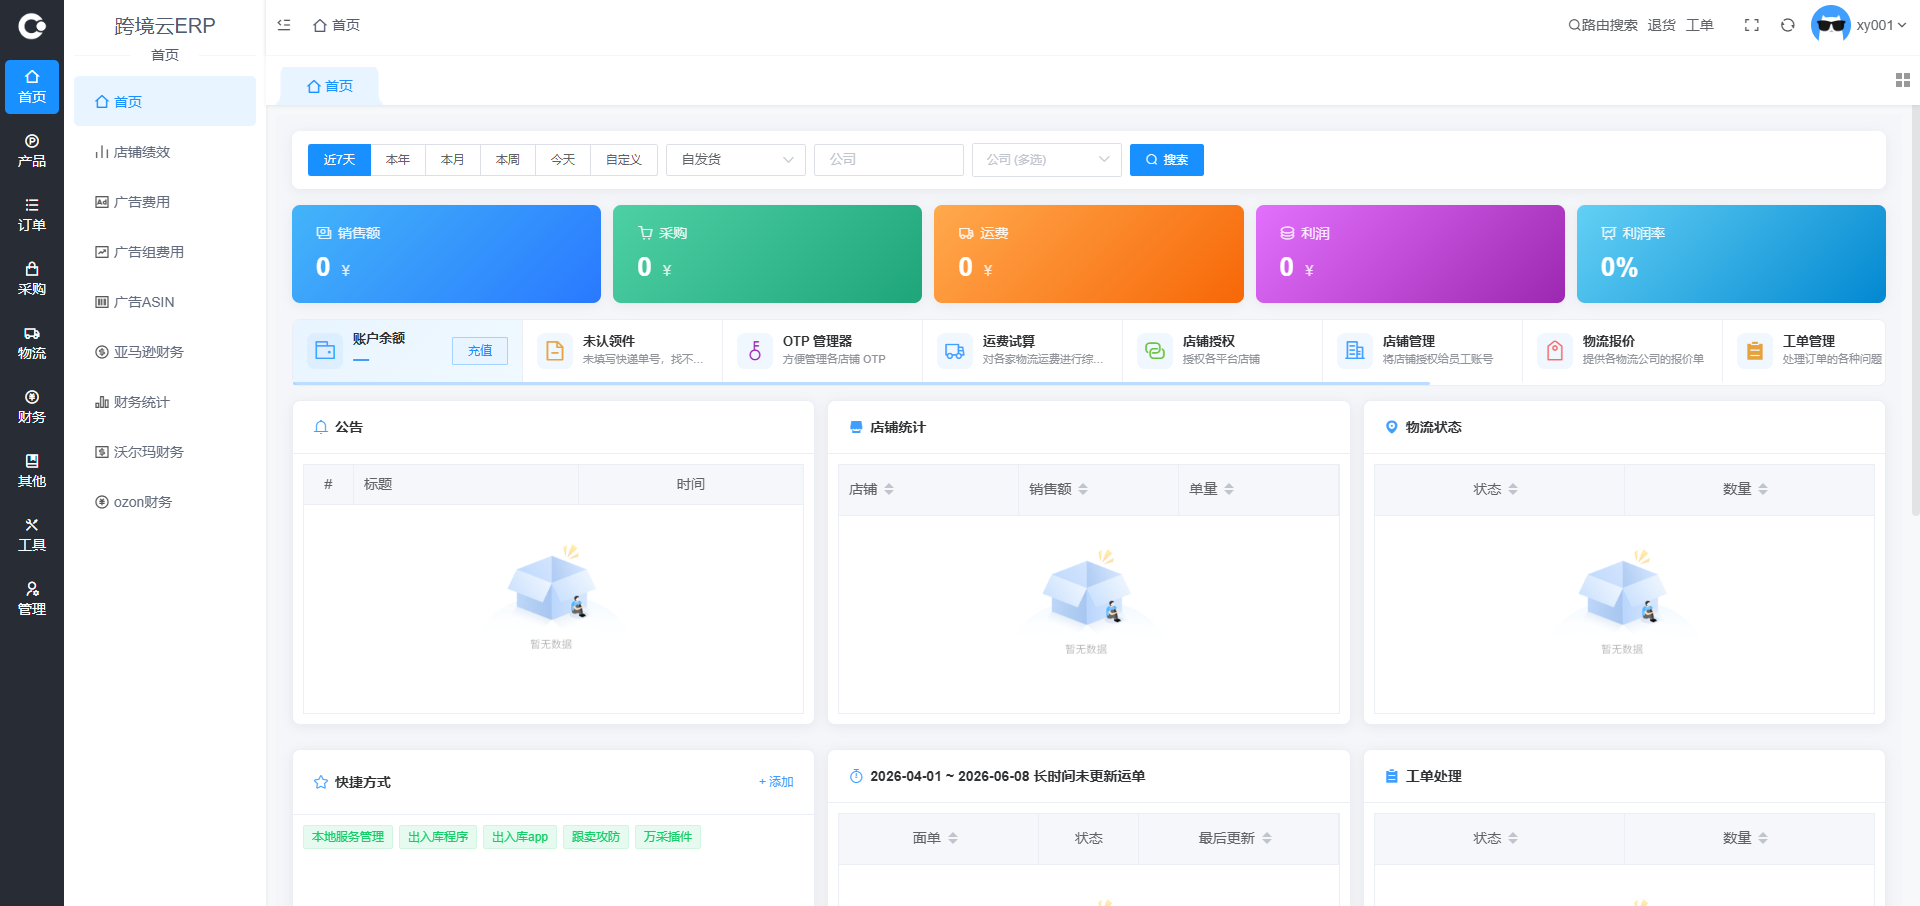Expand the xy001 user dropdown
Image resolution: width=1920 pixels, height=906 pixels.
point(1881,25)
